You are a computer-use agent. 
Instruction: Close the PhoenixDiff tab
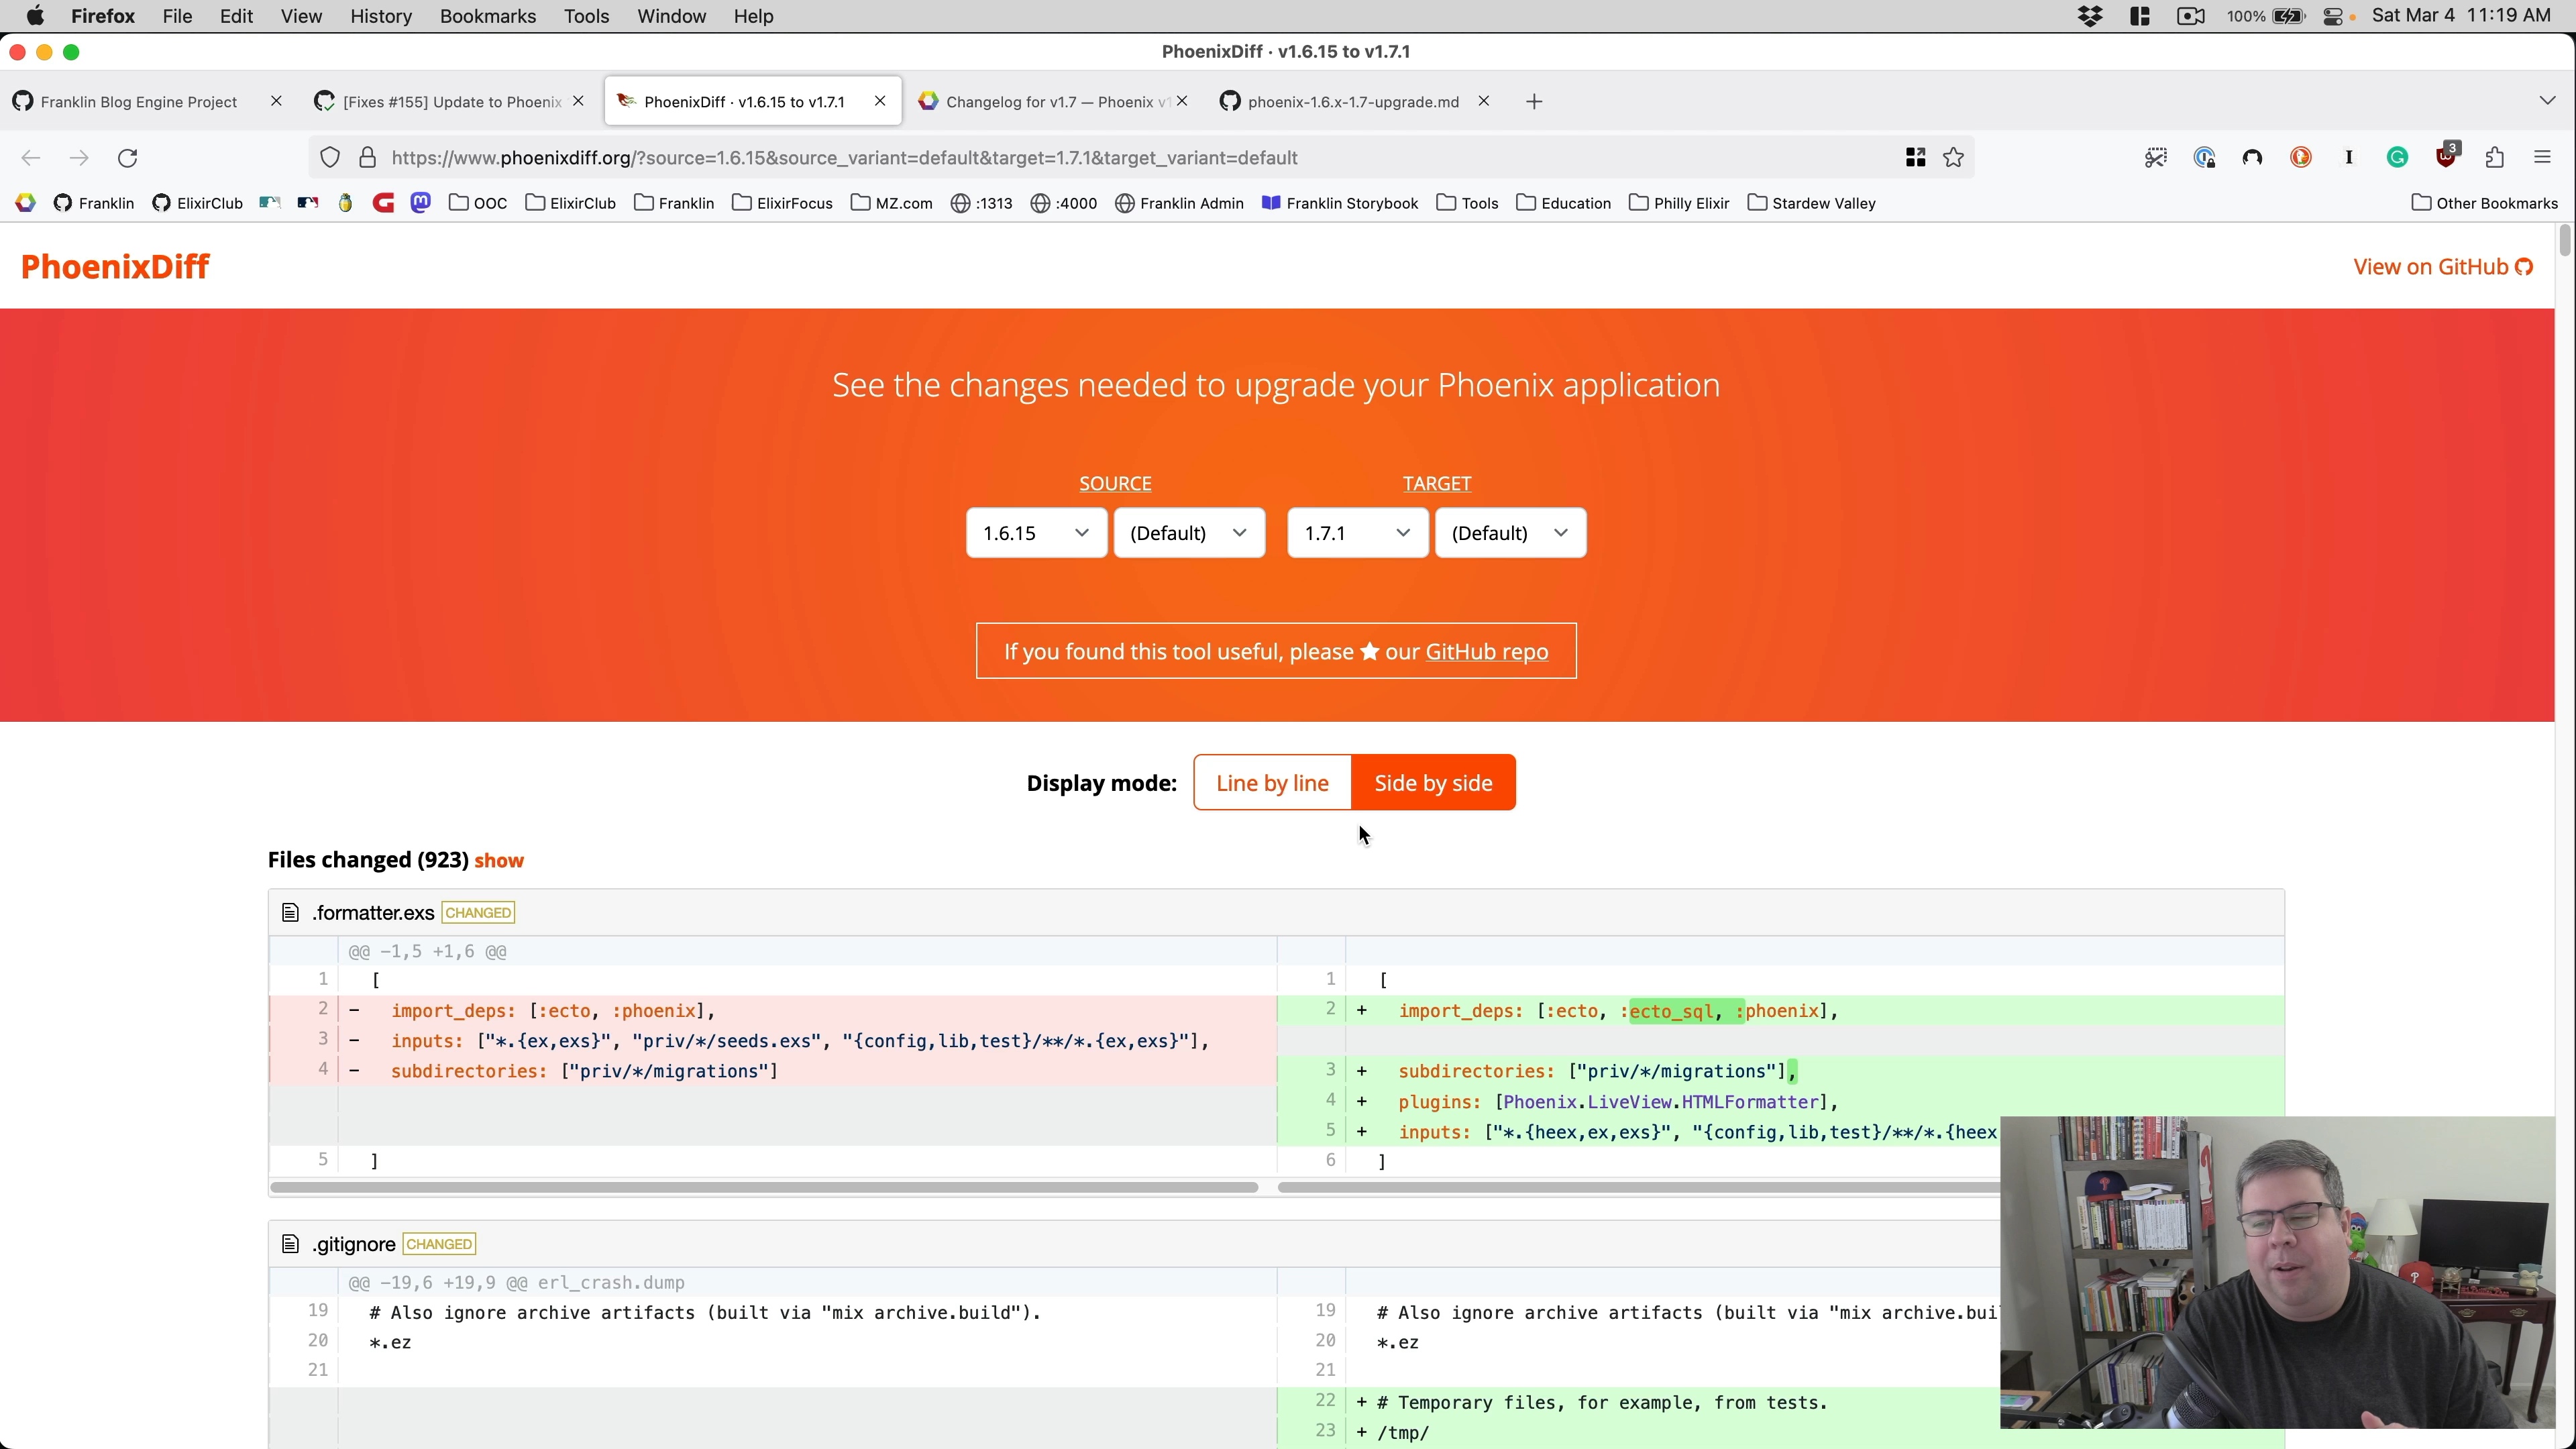click(880, 101)
